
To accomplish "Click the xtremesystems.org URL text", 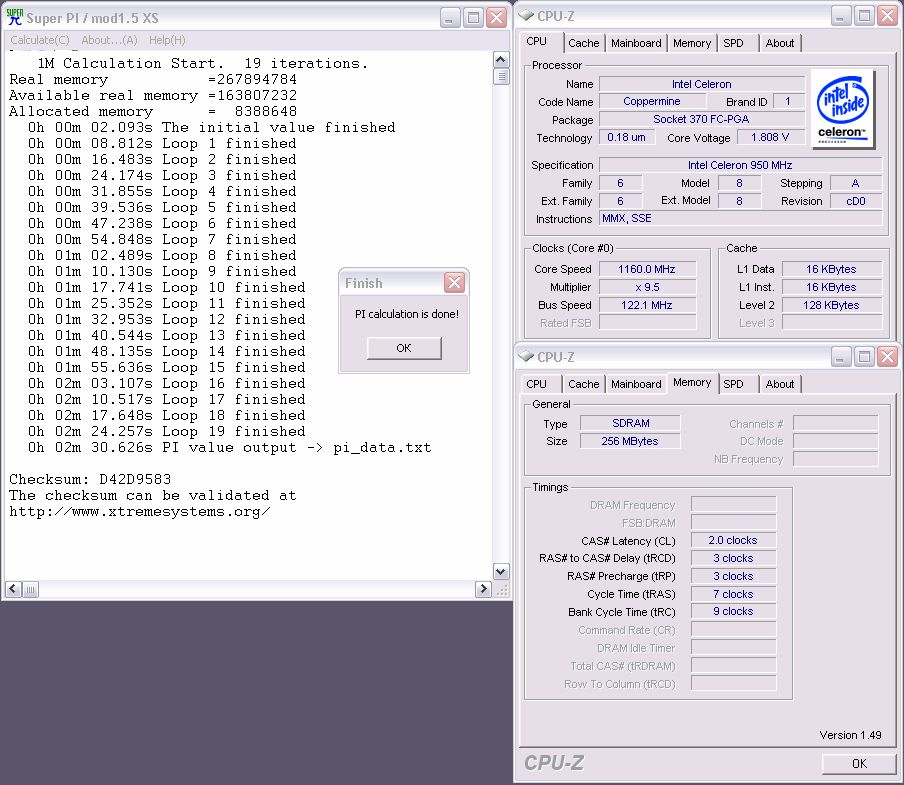I will click(140, 512).
